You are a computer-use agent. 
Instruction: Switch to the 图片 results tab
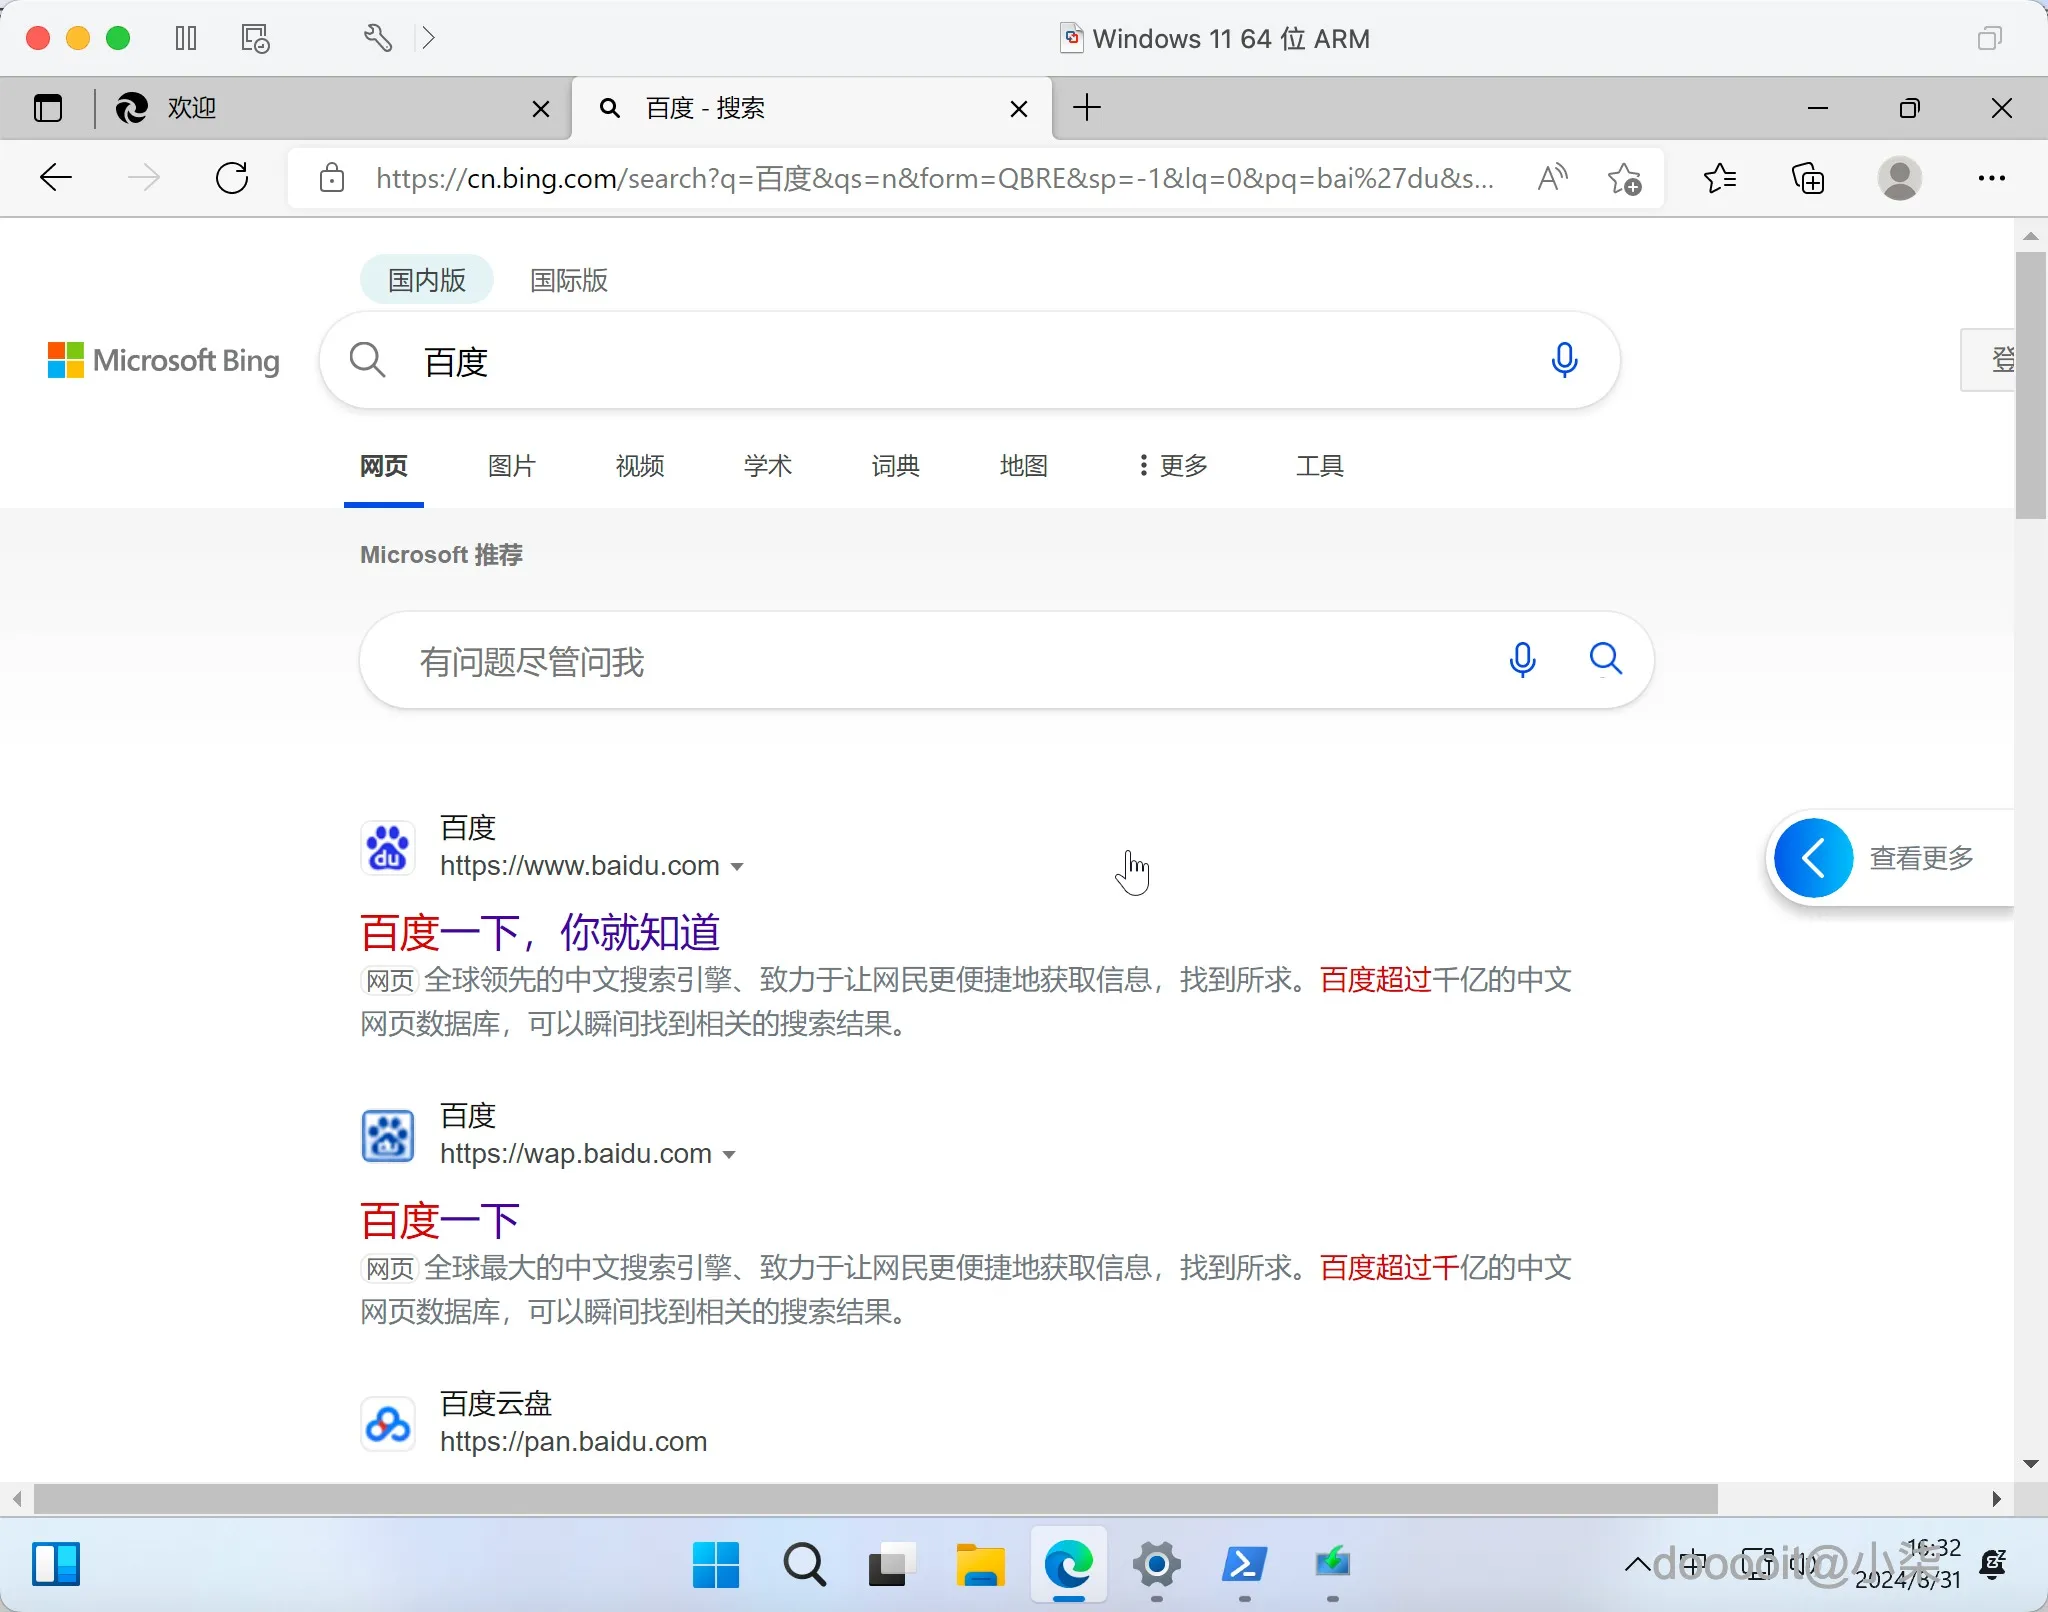pos(511,465)
